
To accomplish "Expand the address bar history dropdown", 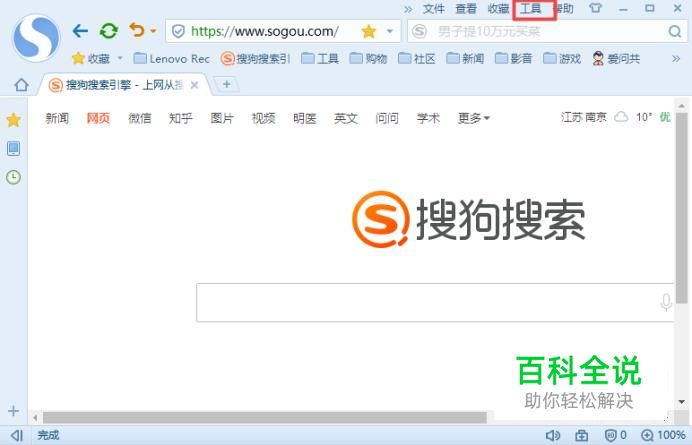I will [390, 31].
